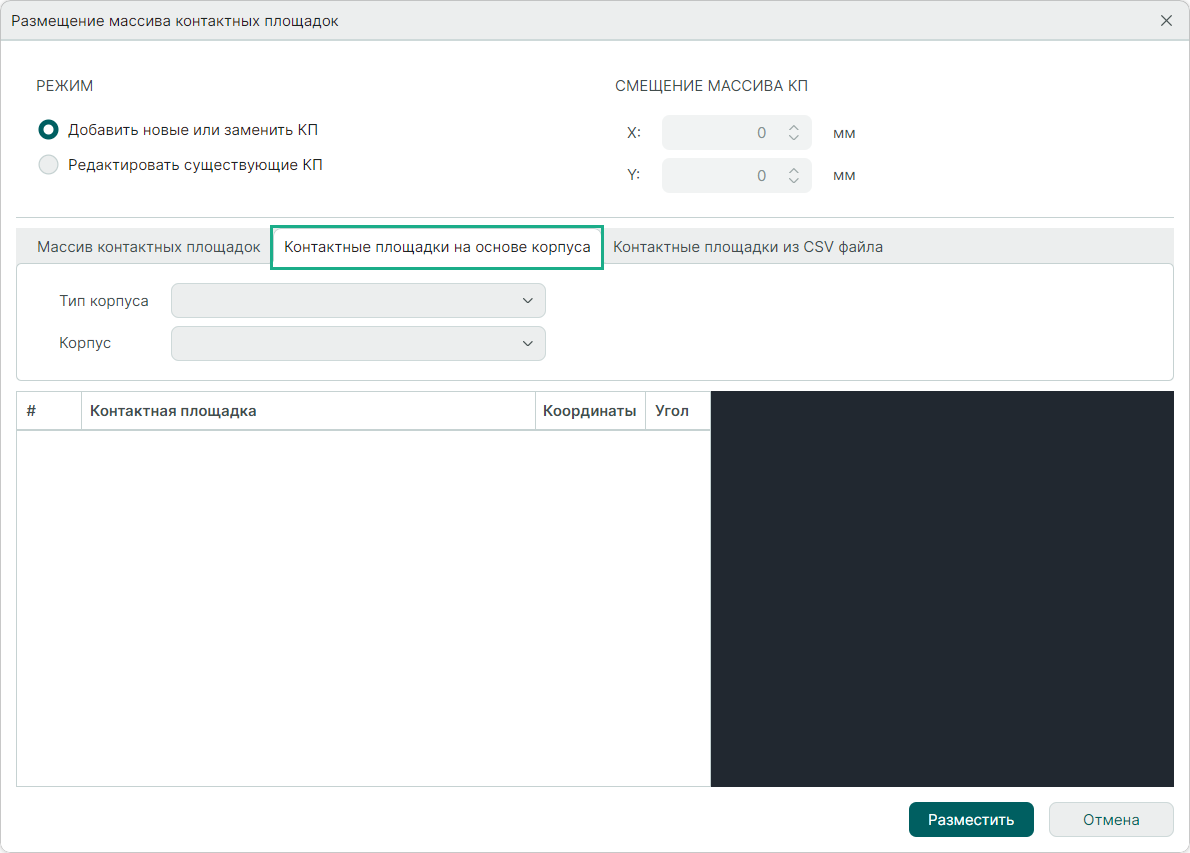This screenshot has width=1190, height=853.
Task: Increase Y offset with up arrow
Action: (794, 170)
